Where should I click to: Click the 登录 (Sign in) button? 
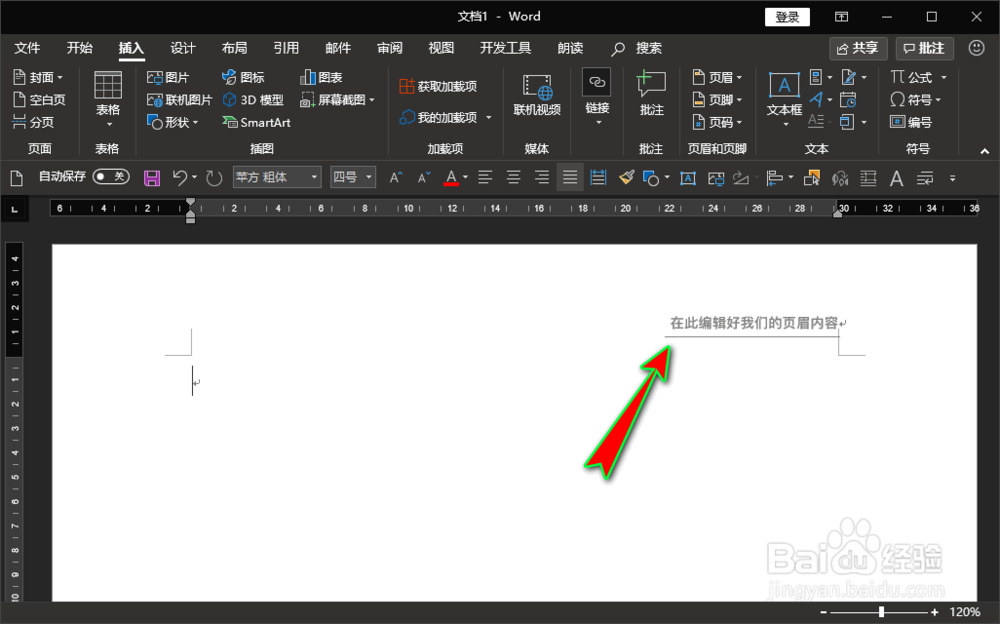coord(787,16)
